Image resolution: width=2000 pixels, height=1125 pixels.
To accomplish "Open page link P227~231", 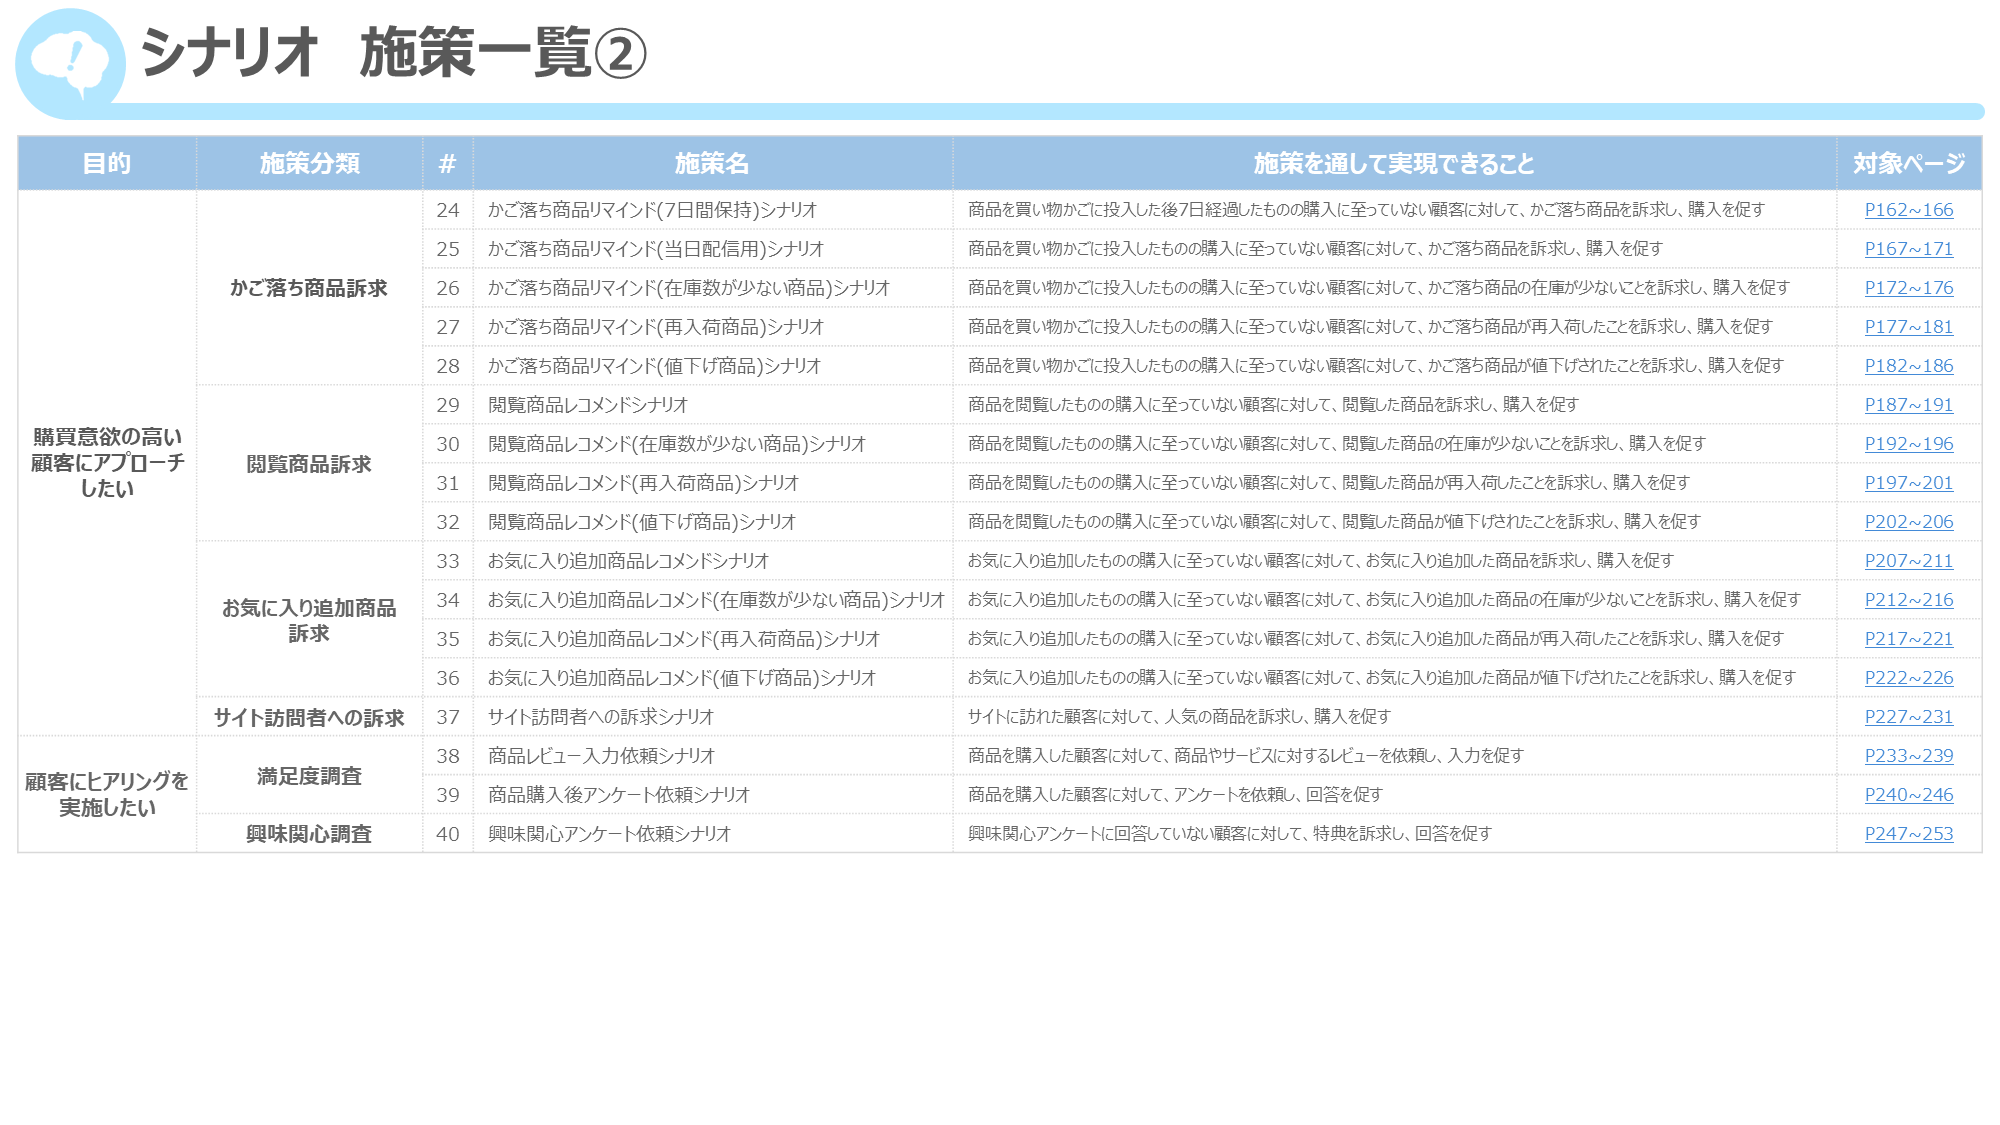I will 1908,717.
